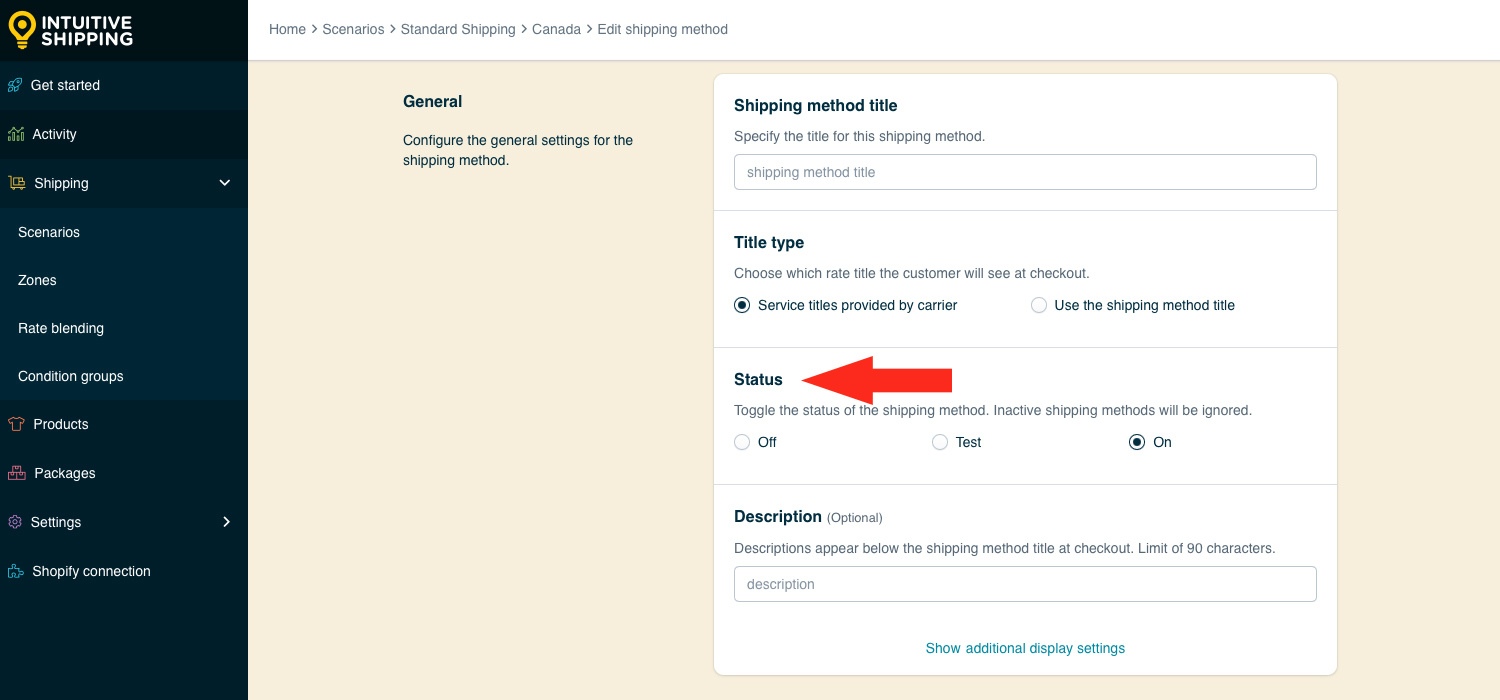Open Scenarios under Shipping
Screen dimensions: 1500x700
tap(124, 232)
